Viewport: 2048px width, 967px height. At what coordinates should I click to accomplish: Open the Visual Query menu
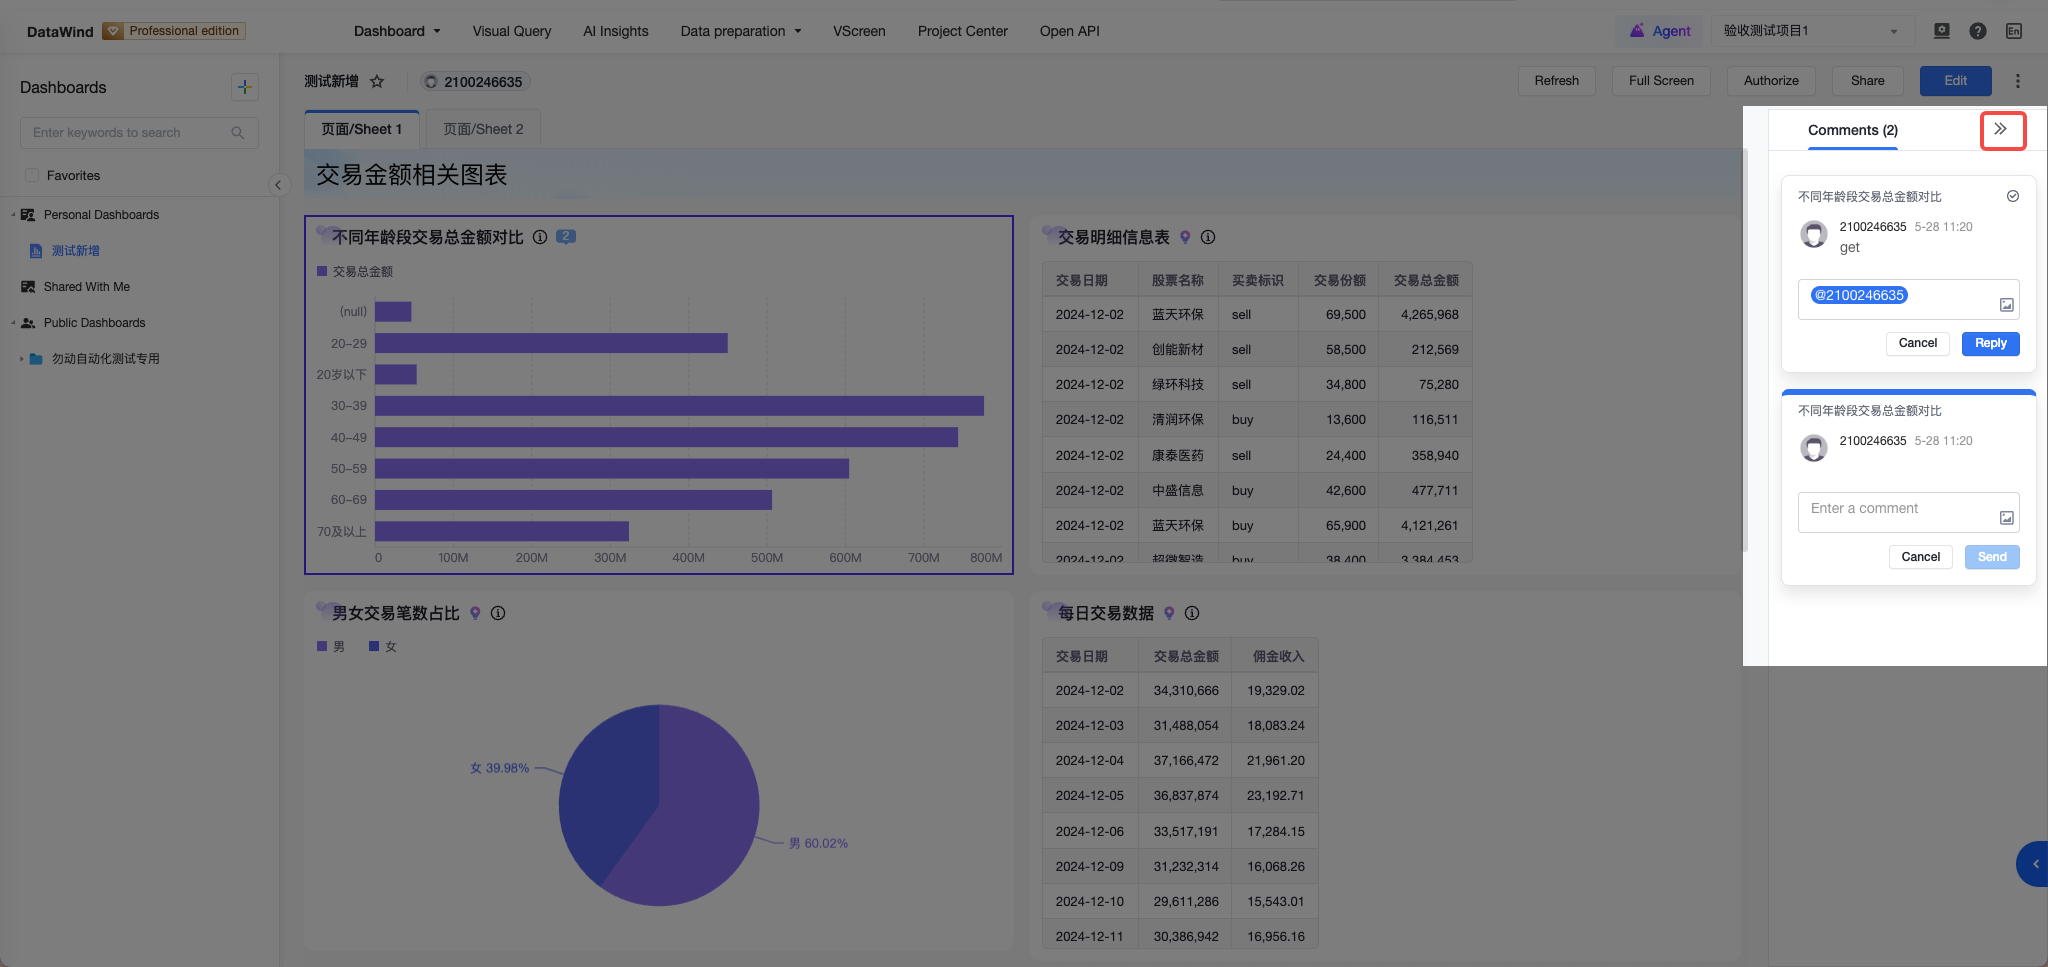pyautogui.click(x=512, y=31)
